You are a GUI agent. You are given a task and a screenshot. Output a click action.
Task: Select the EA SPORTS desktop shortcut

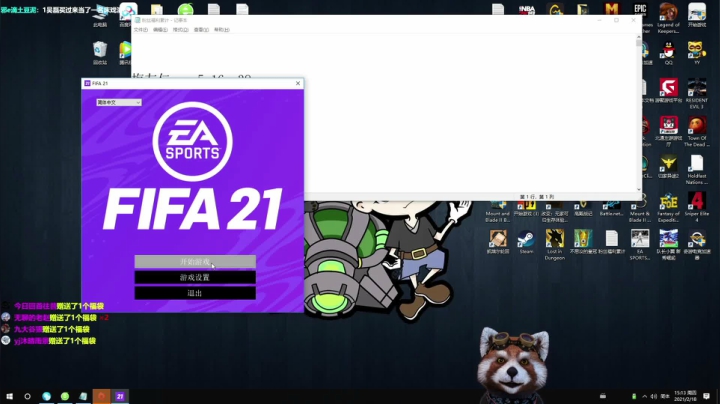coord(640,245)
